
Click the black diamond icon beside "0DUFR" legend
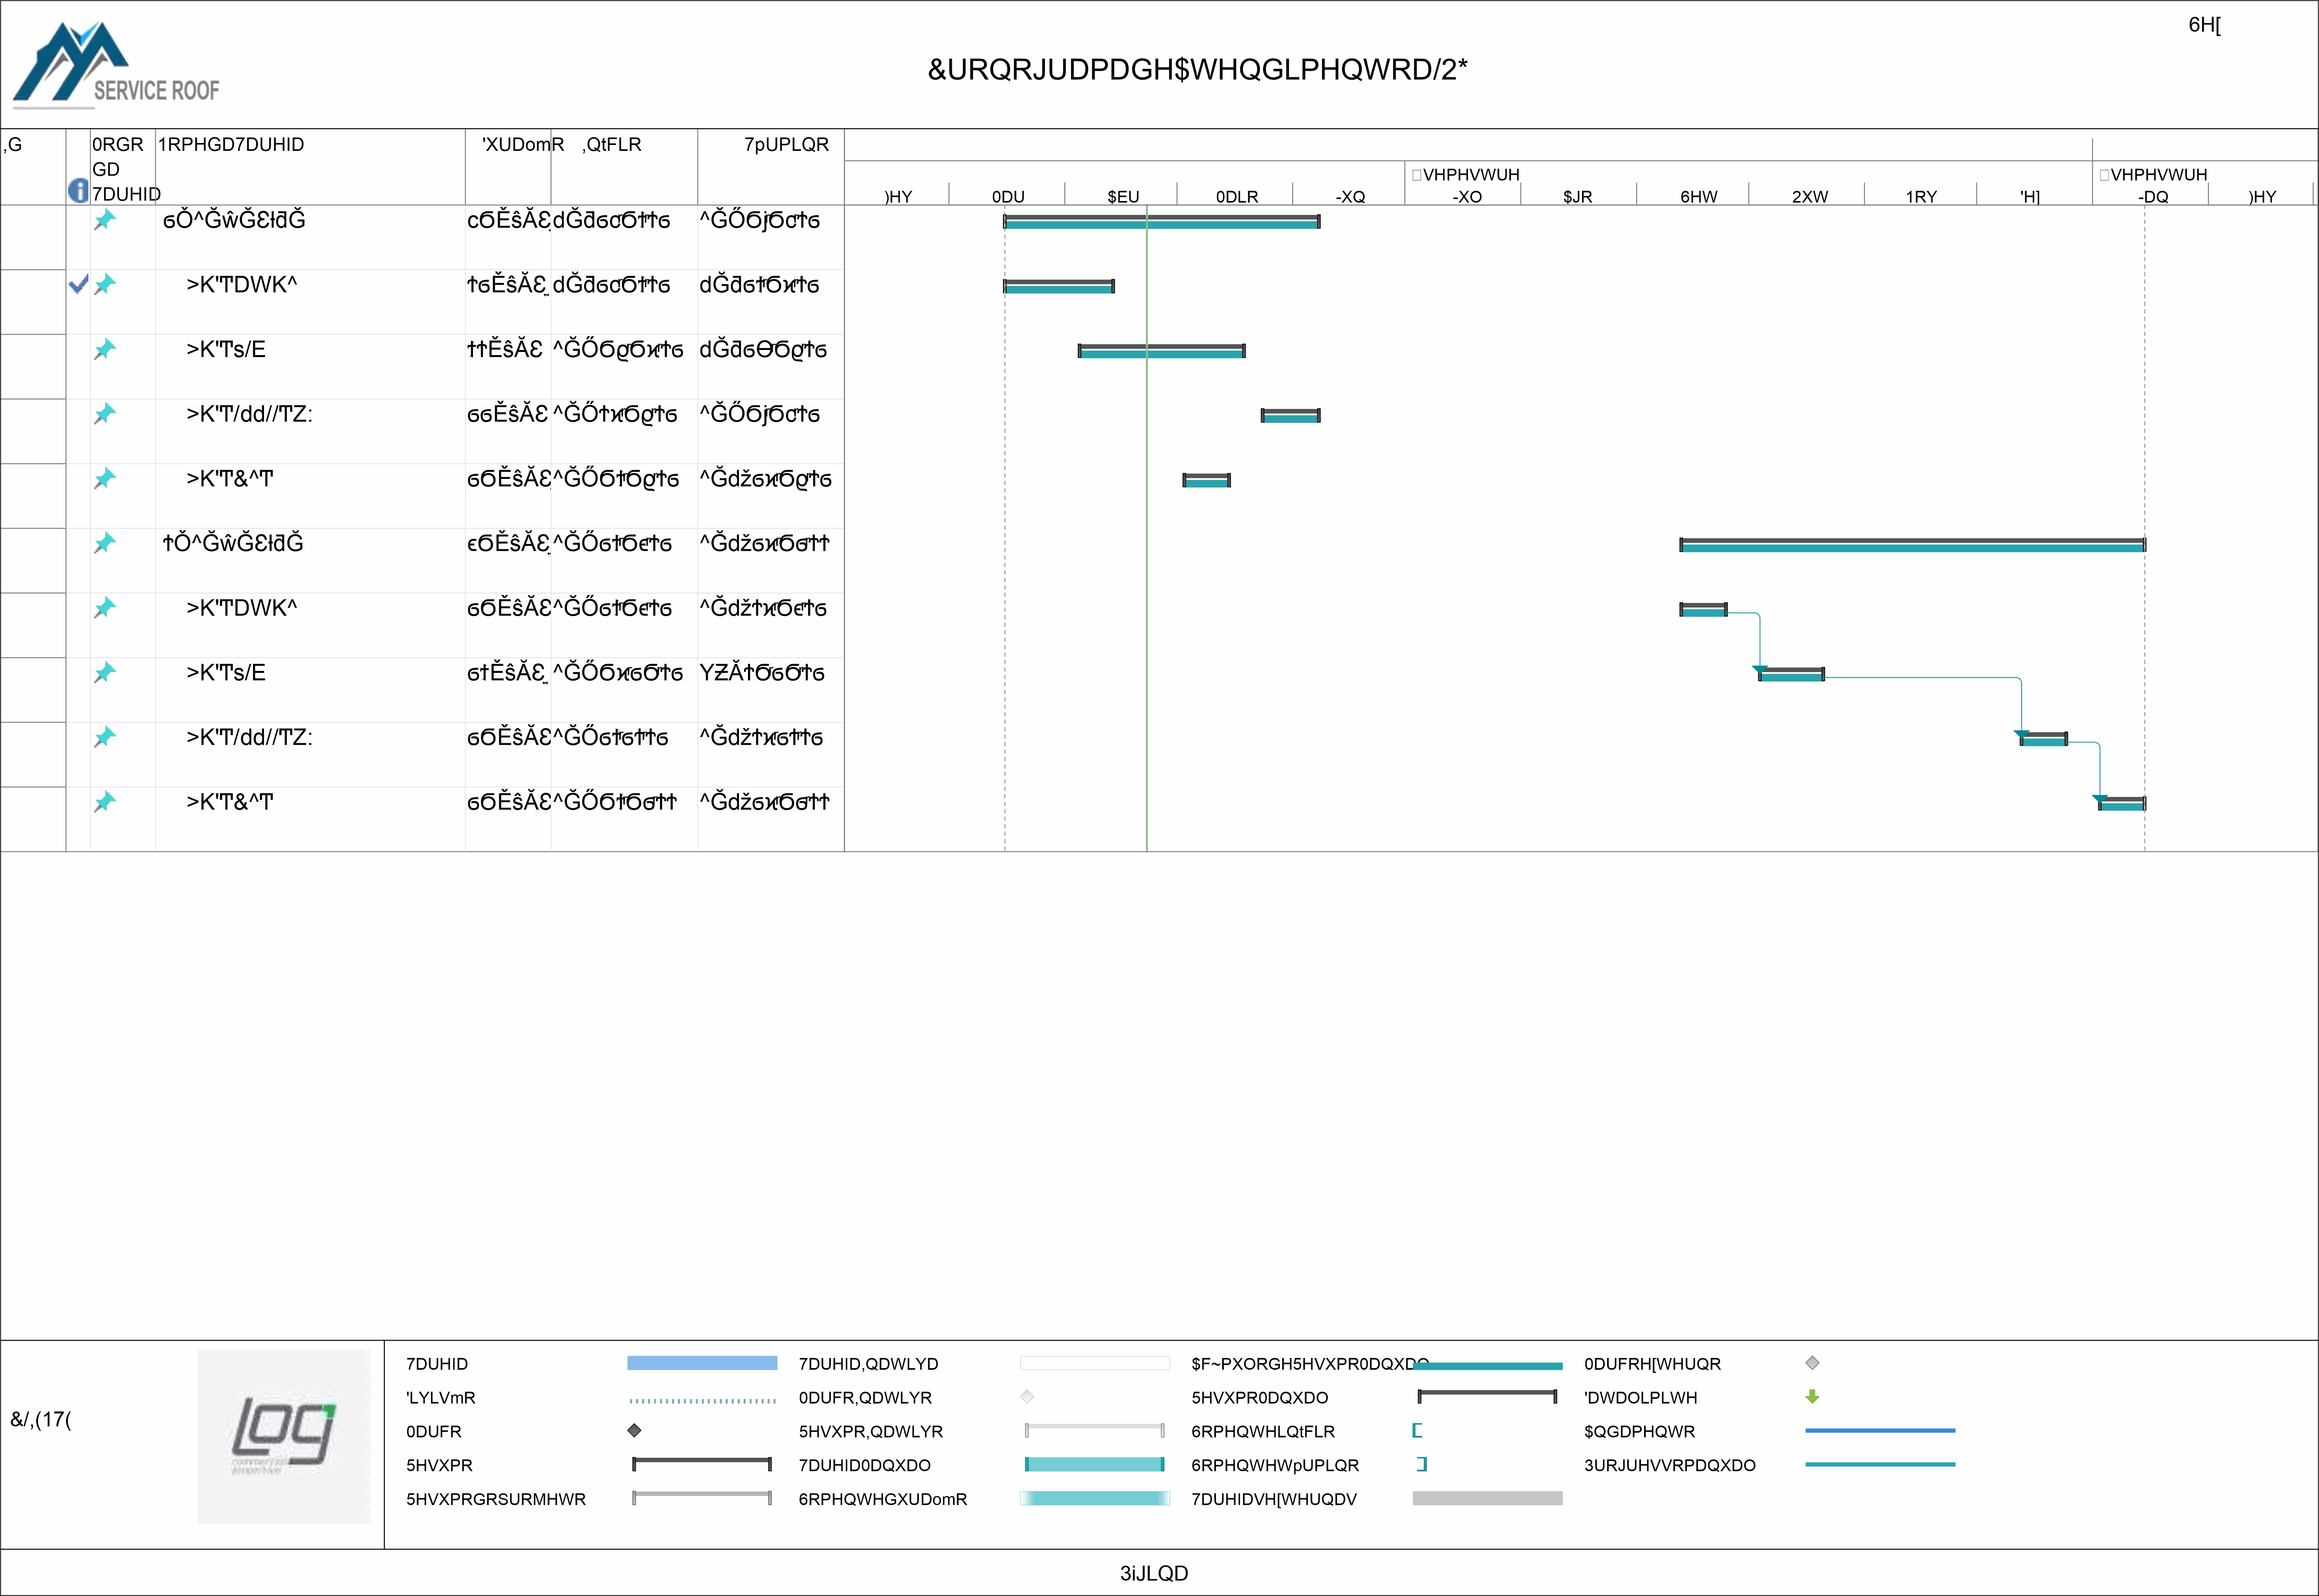point(634,1431)
